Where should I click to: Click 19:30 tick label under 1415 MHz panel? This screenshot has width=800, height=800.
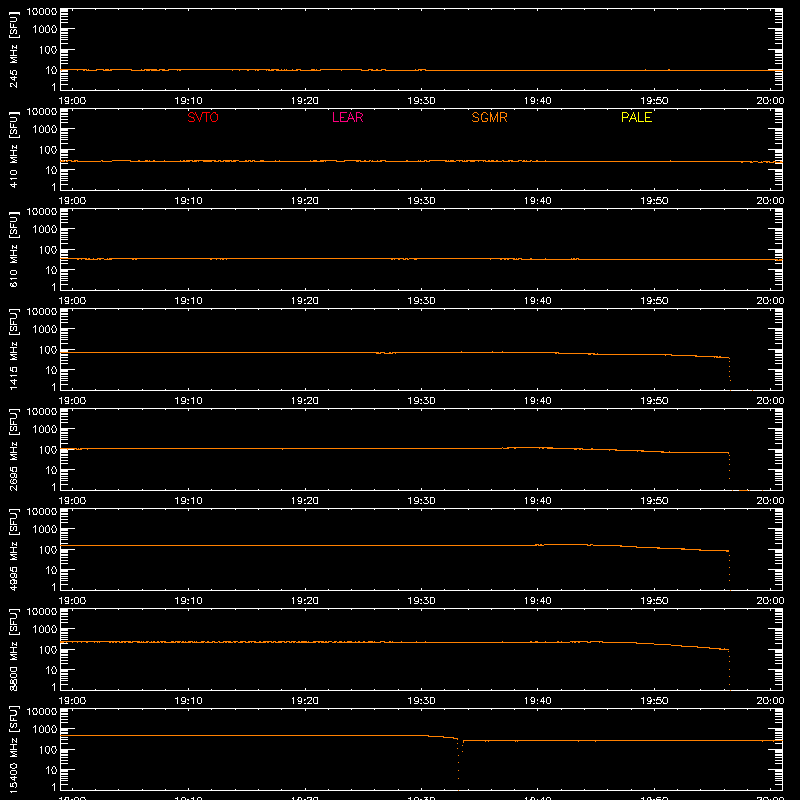(x=421, y=401)
